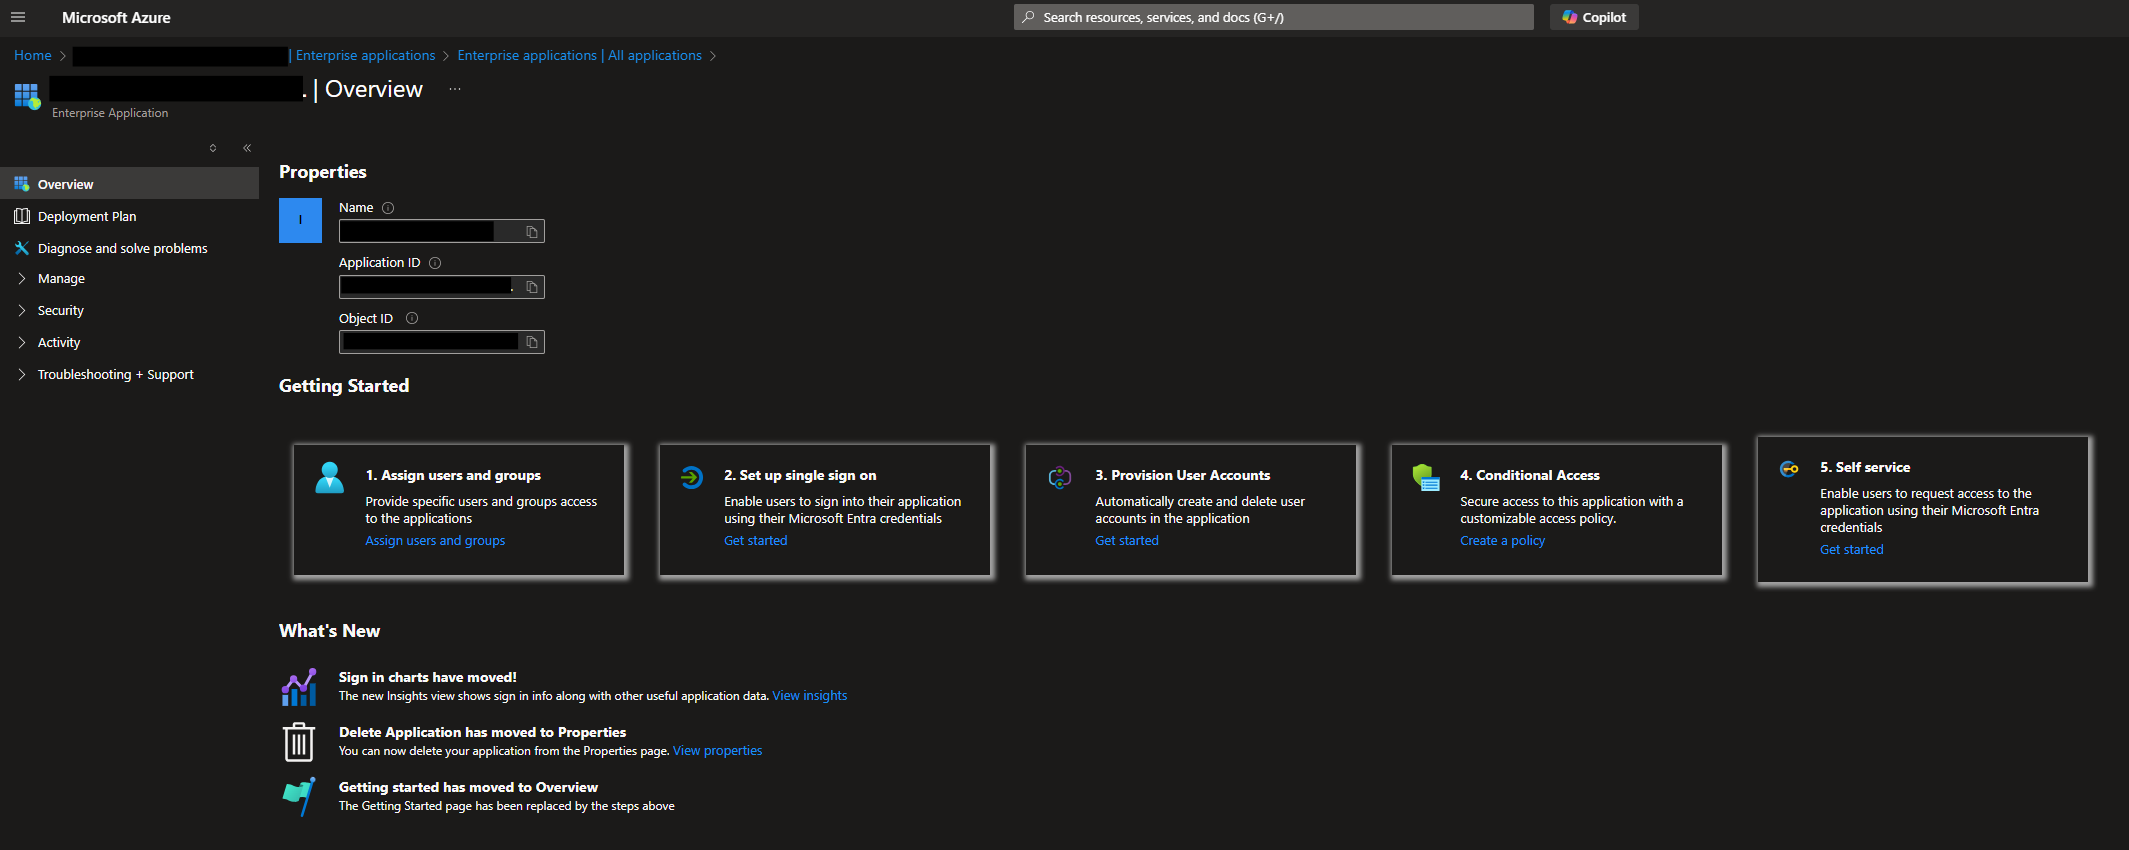The height and width of the screenshot is (850, 2129).
Task: Open Enterprise applications | All applications breadcrumb
Action: (x=580, y=56)
